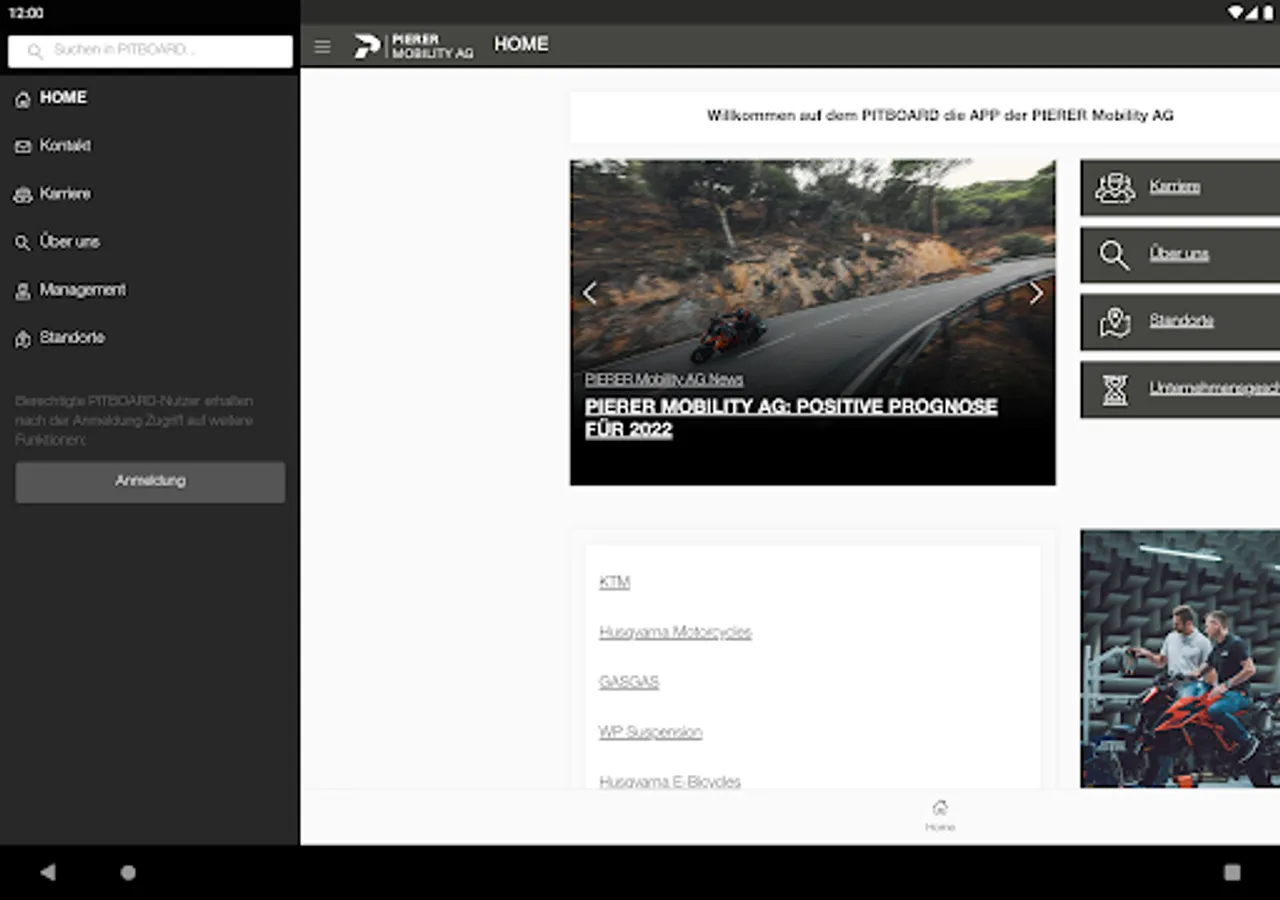This screenshot has height=900, width=1280.
Task: Open the PIERER Mobility AG News link
Action: tap(664, 380)
